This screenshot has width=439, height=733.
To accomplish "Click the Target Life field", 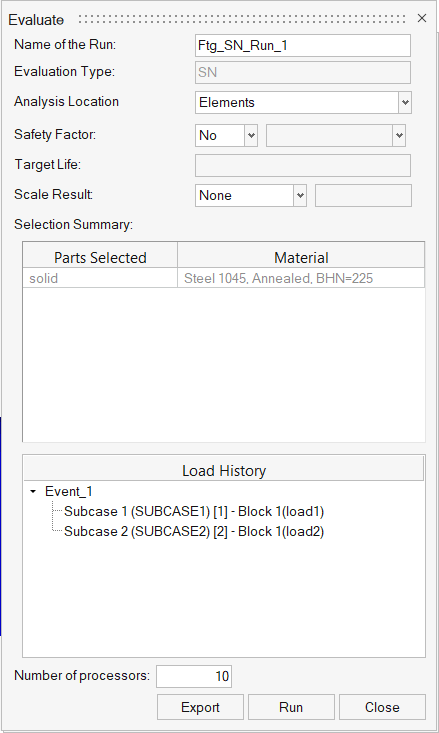I will tap(303, 165).
